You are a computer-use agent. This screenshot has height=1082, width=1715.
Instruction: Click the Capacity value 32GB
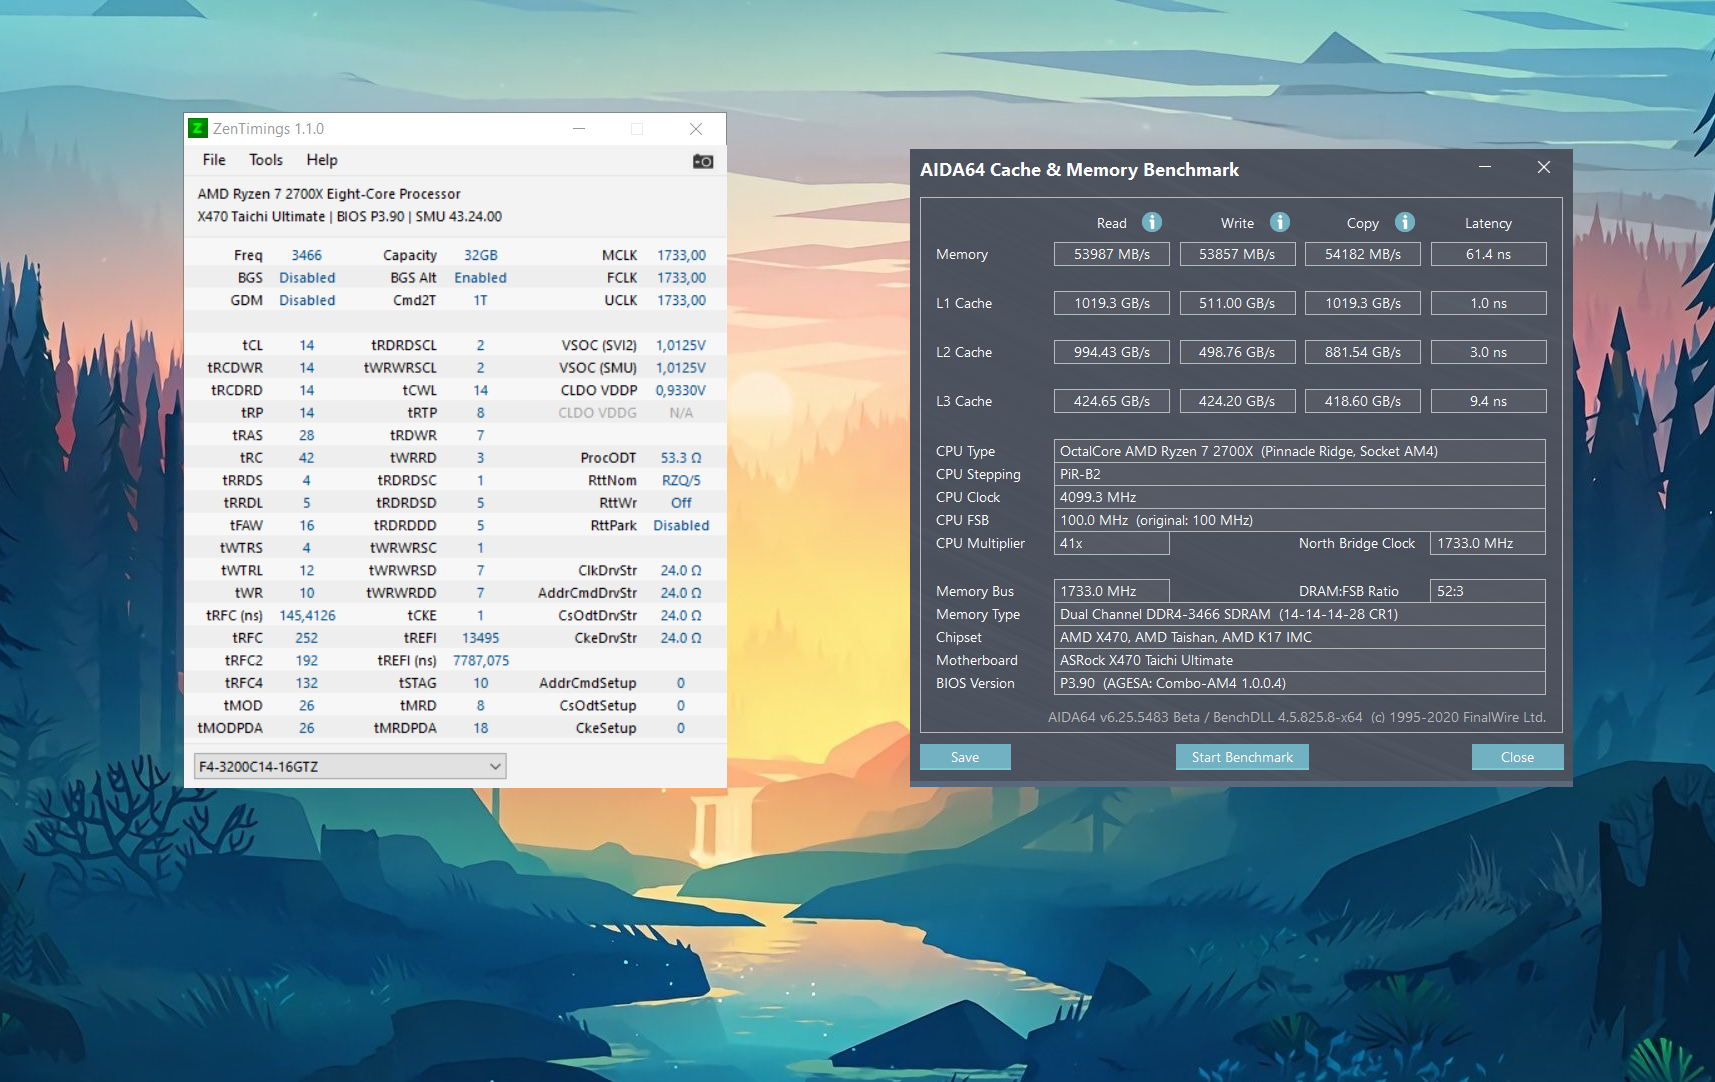click(481, 255)
